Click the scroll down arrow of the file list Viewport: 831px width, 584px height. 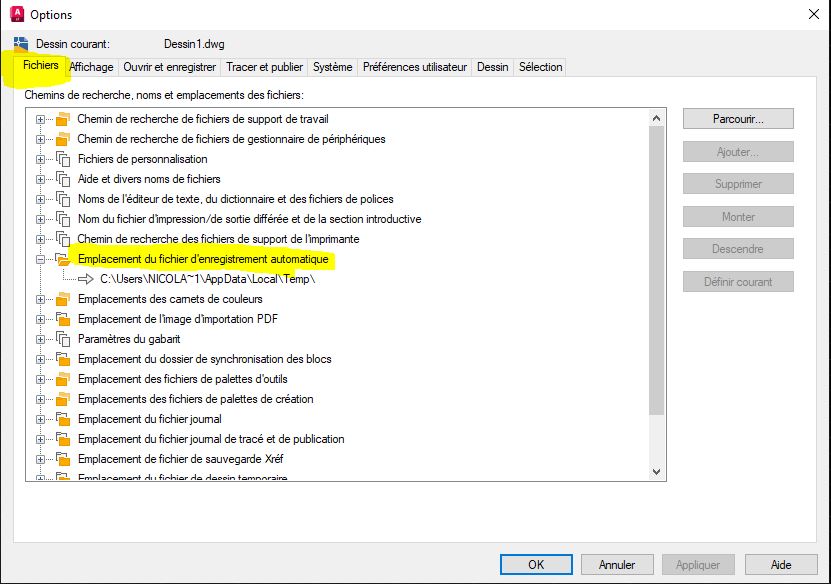point(657,471)
